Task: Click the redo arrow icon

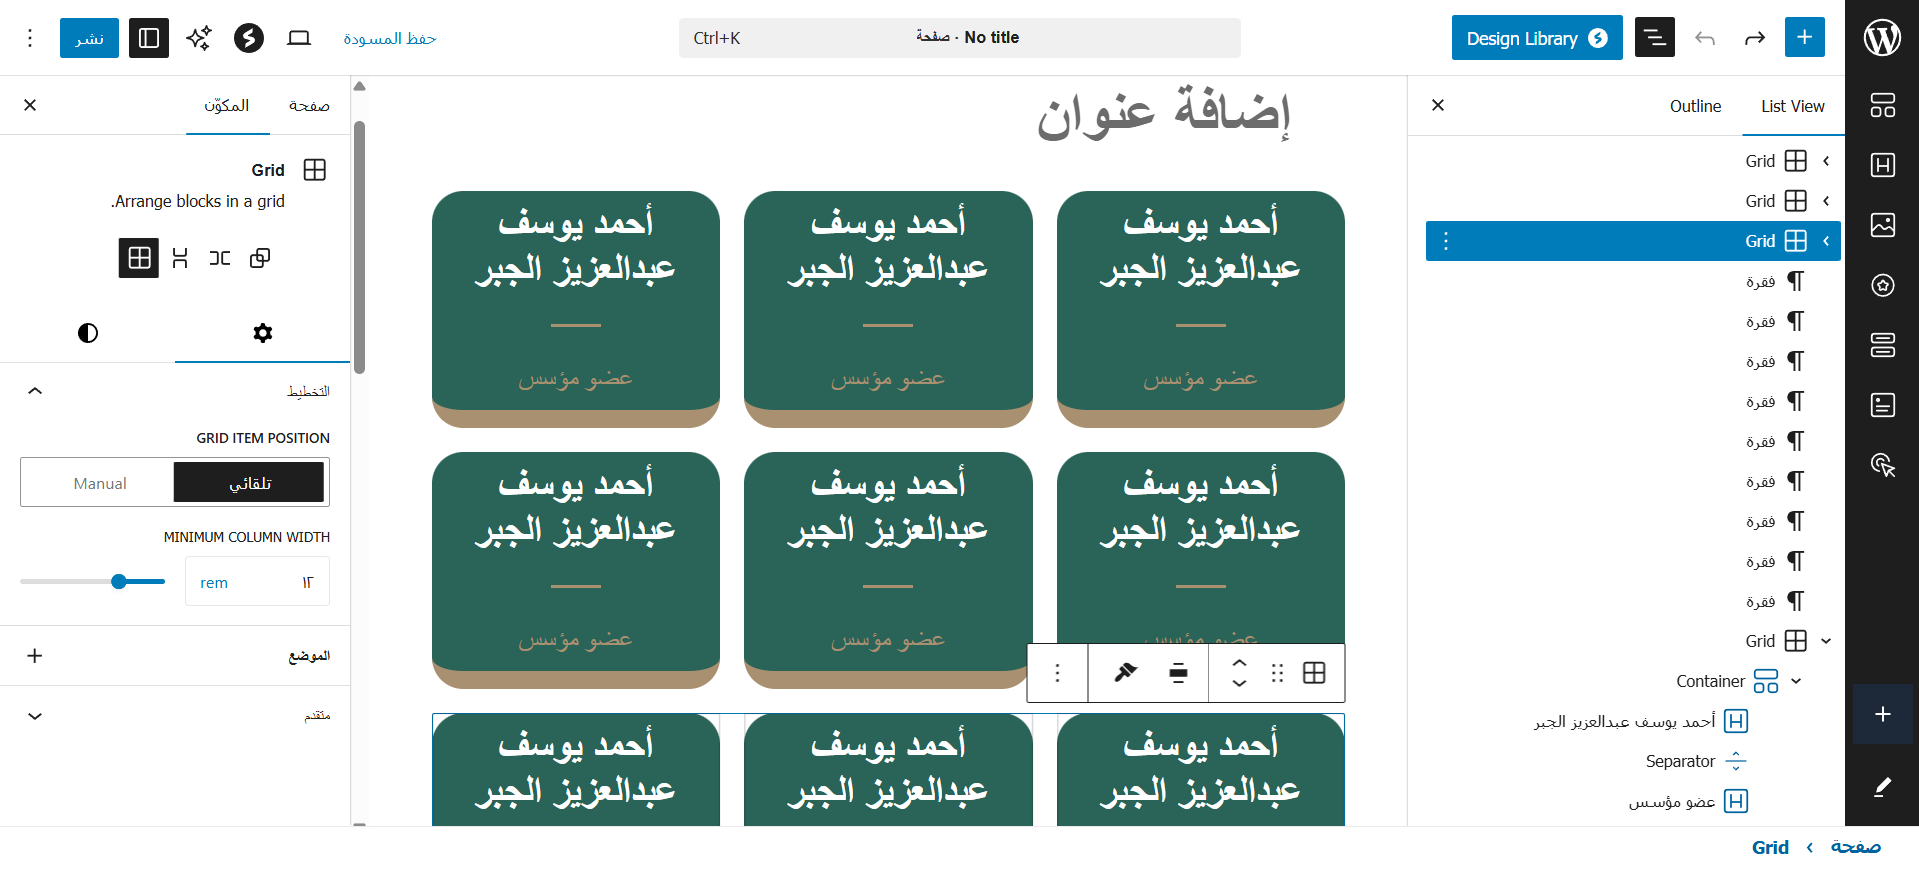Action: click(x=1754, y=38)
